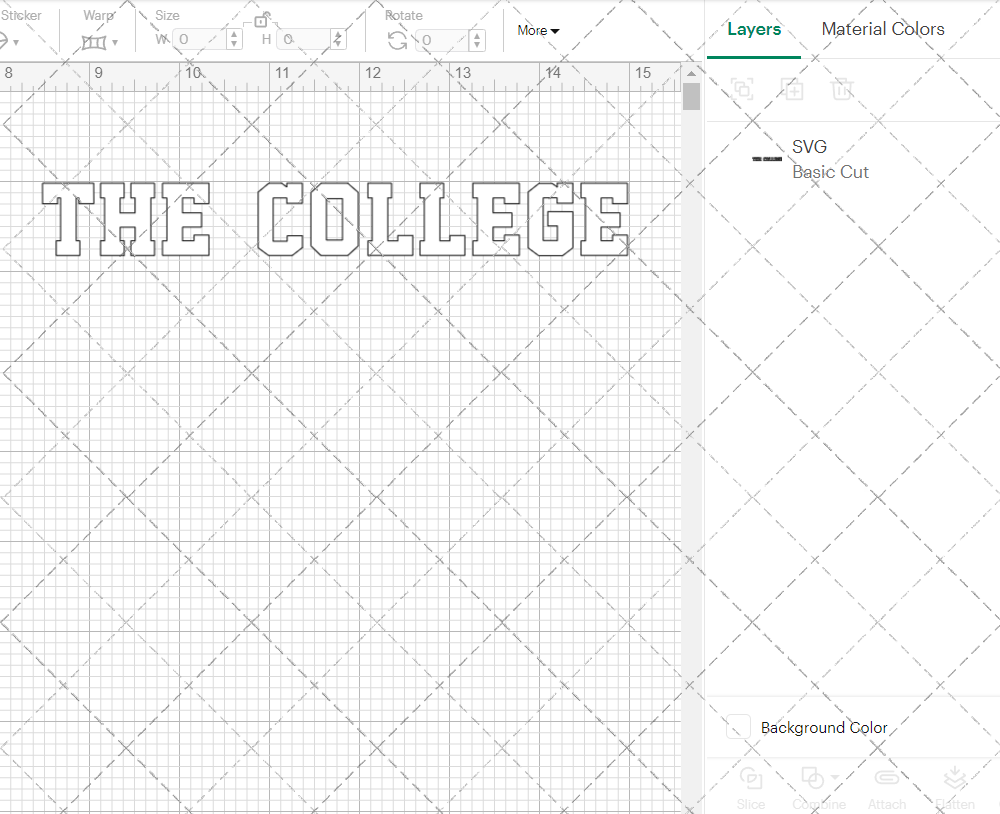The image size is (1000, 814).
Task: Click the Height size input field
Action: point(305,40)
